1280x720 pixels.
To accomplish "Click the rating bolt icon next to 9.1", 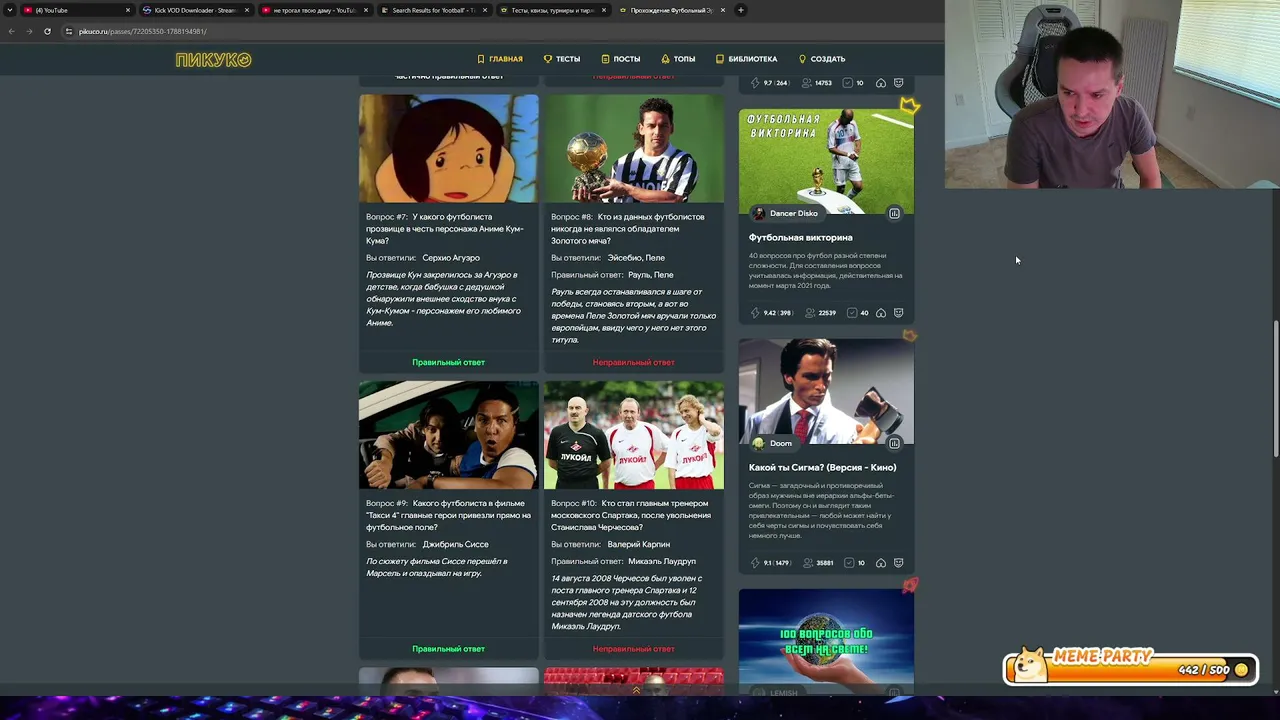I will 755,563.
